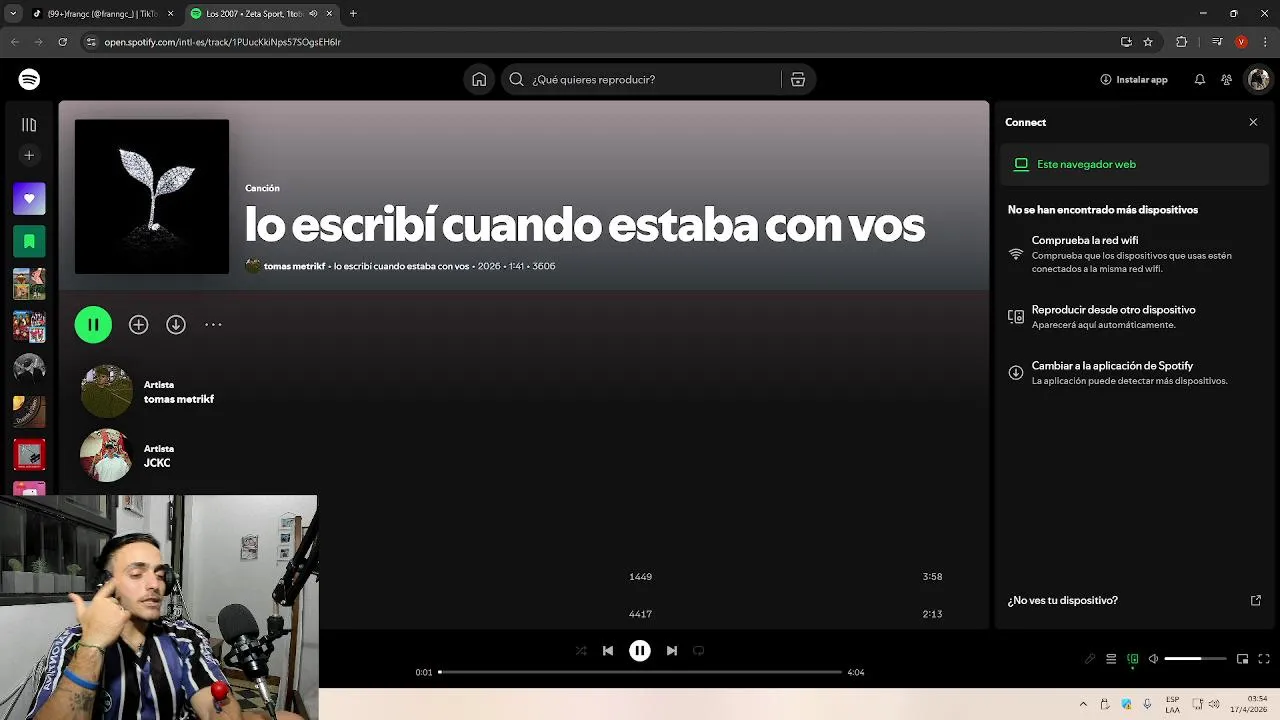
Task: Seek within the song progress bar
Action: (x=640, y=672)
